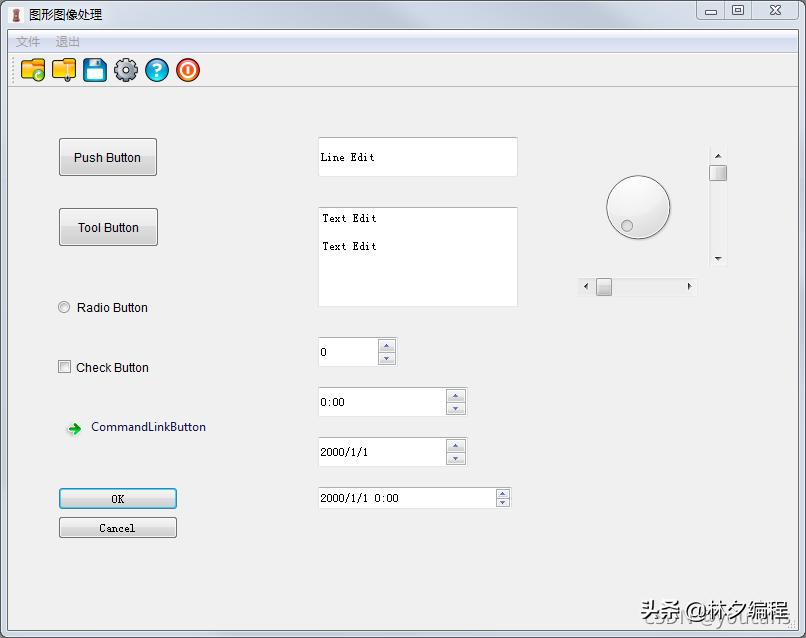The height and width of the screenshot is (638, 806).
Task: Open settings via the gear icon
Action: pyautogui.click(x=126, y=70)
